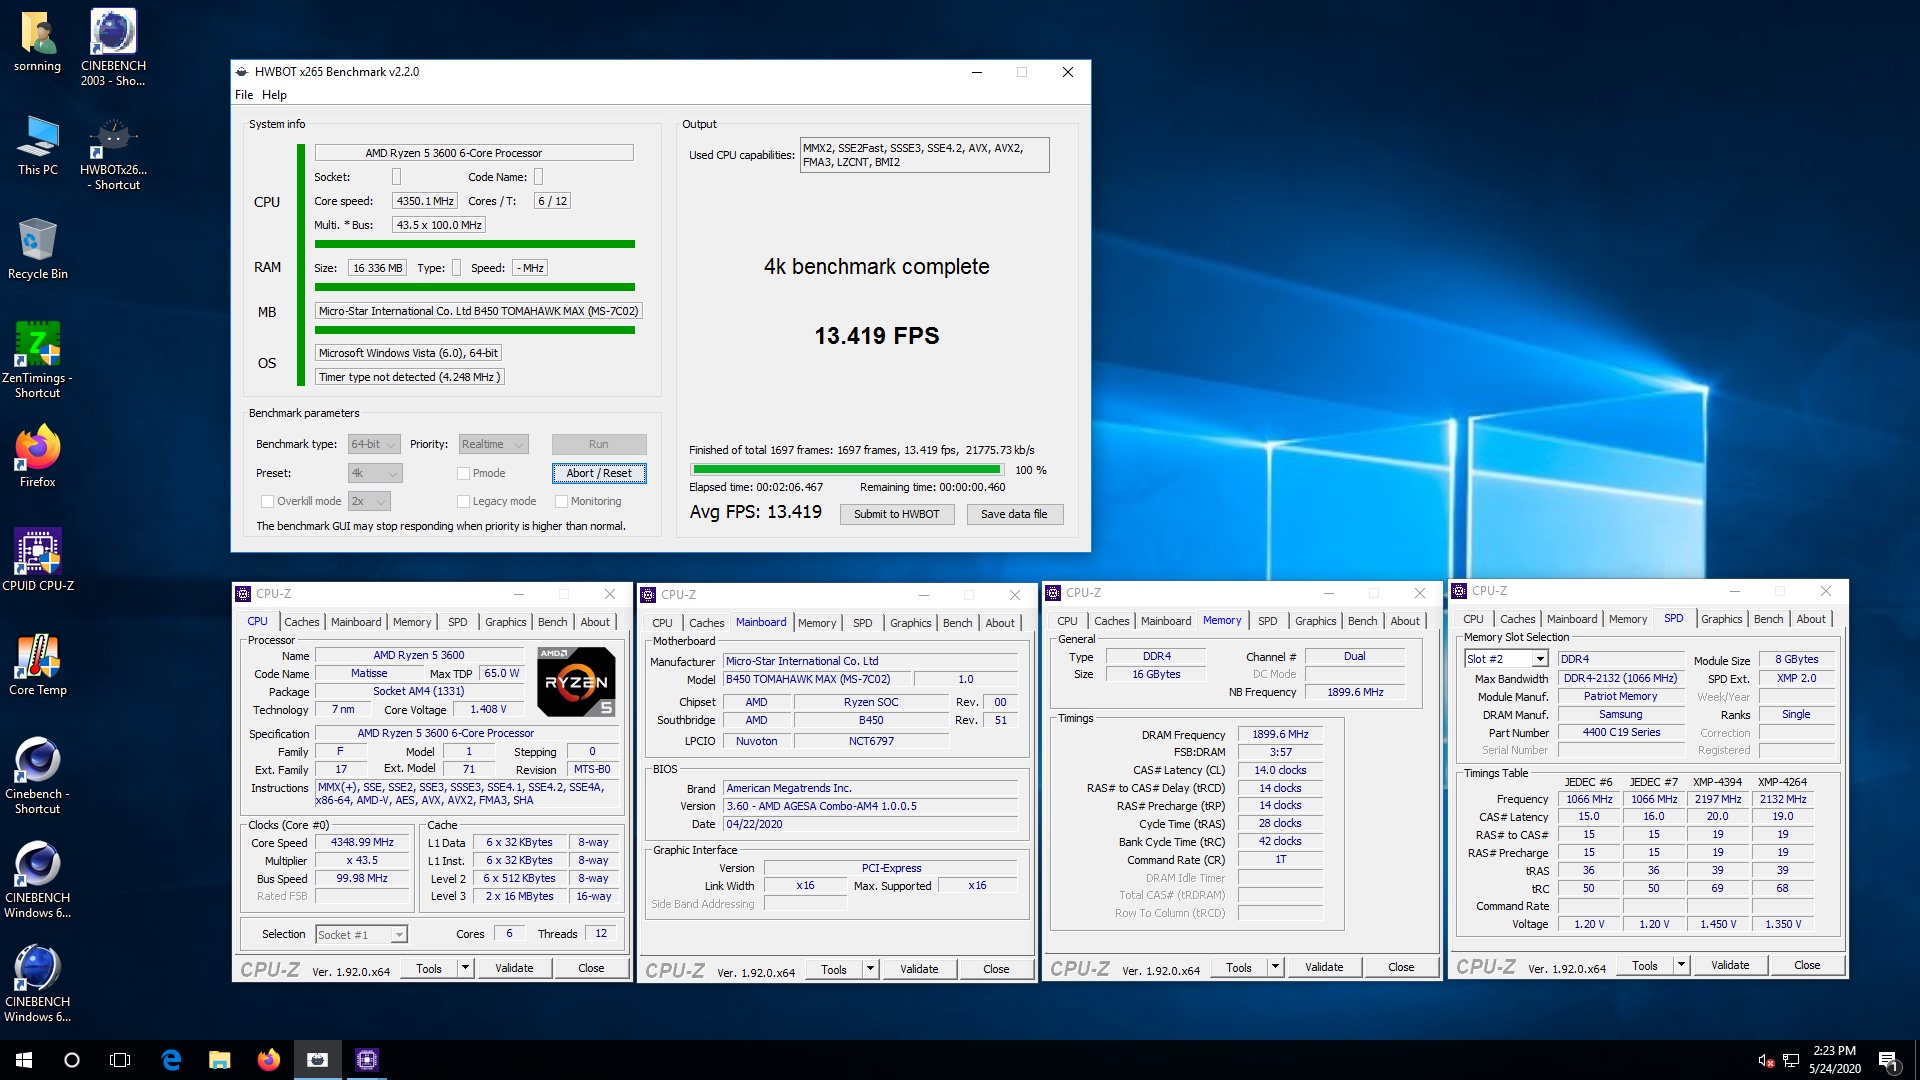Click Save data file button
This screenshot has height=1080, width=1920.
[1014, 514]
